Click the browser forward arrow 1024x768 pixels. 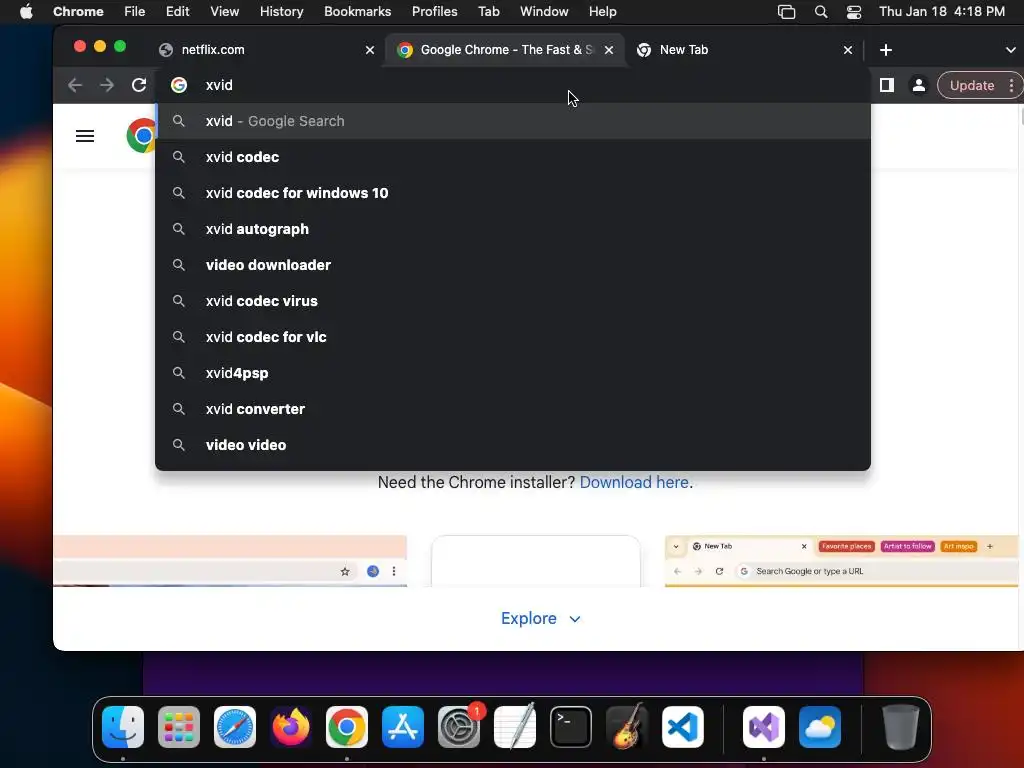point(107,86)
